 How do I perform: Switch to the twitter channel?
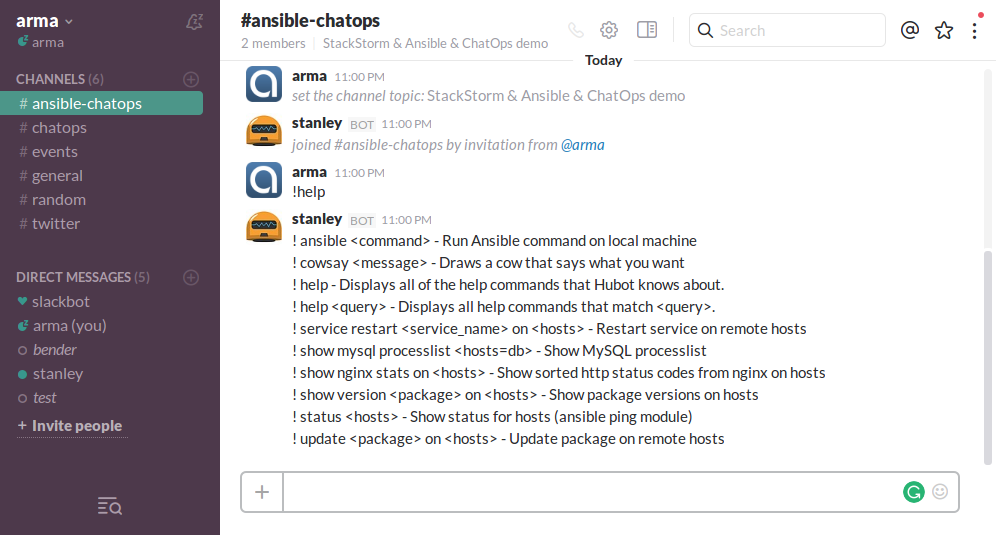(55, 224)
